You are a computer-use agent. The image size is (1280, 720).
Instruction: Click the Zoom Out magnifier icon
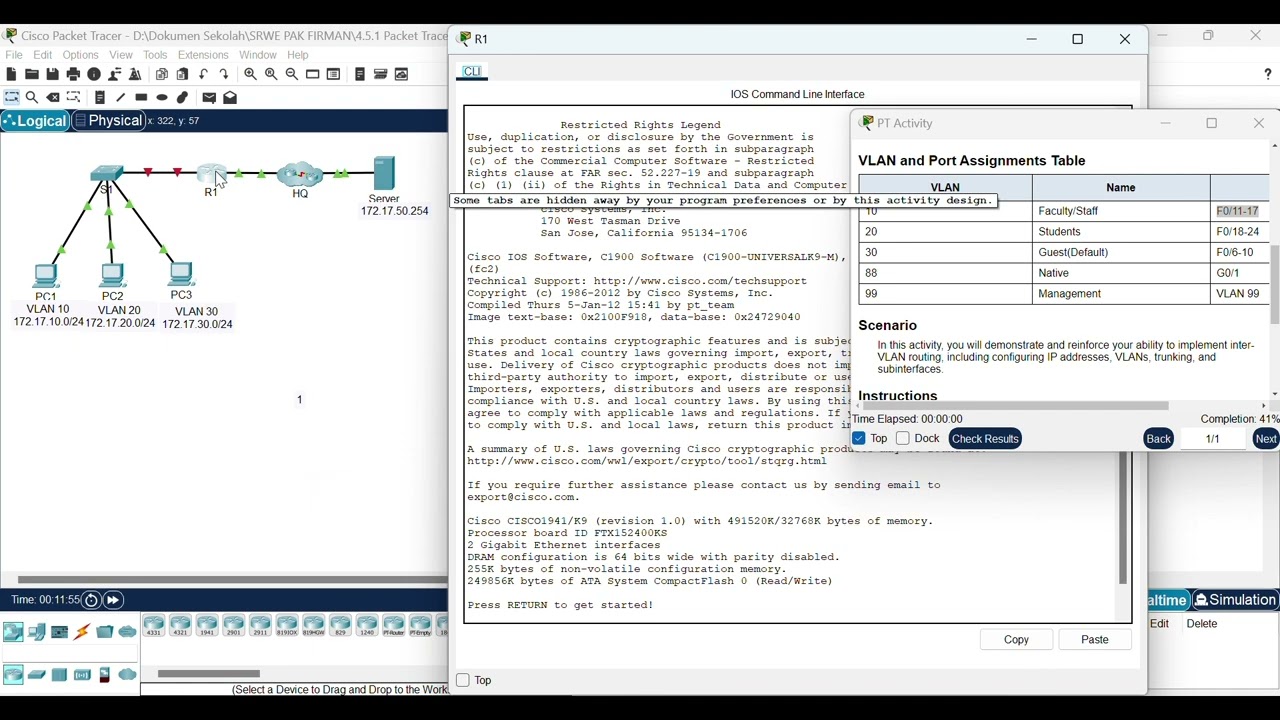pos(292,75)
